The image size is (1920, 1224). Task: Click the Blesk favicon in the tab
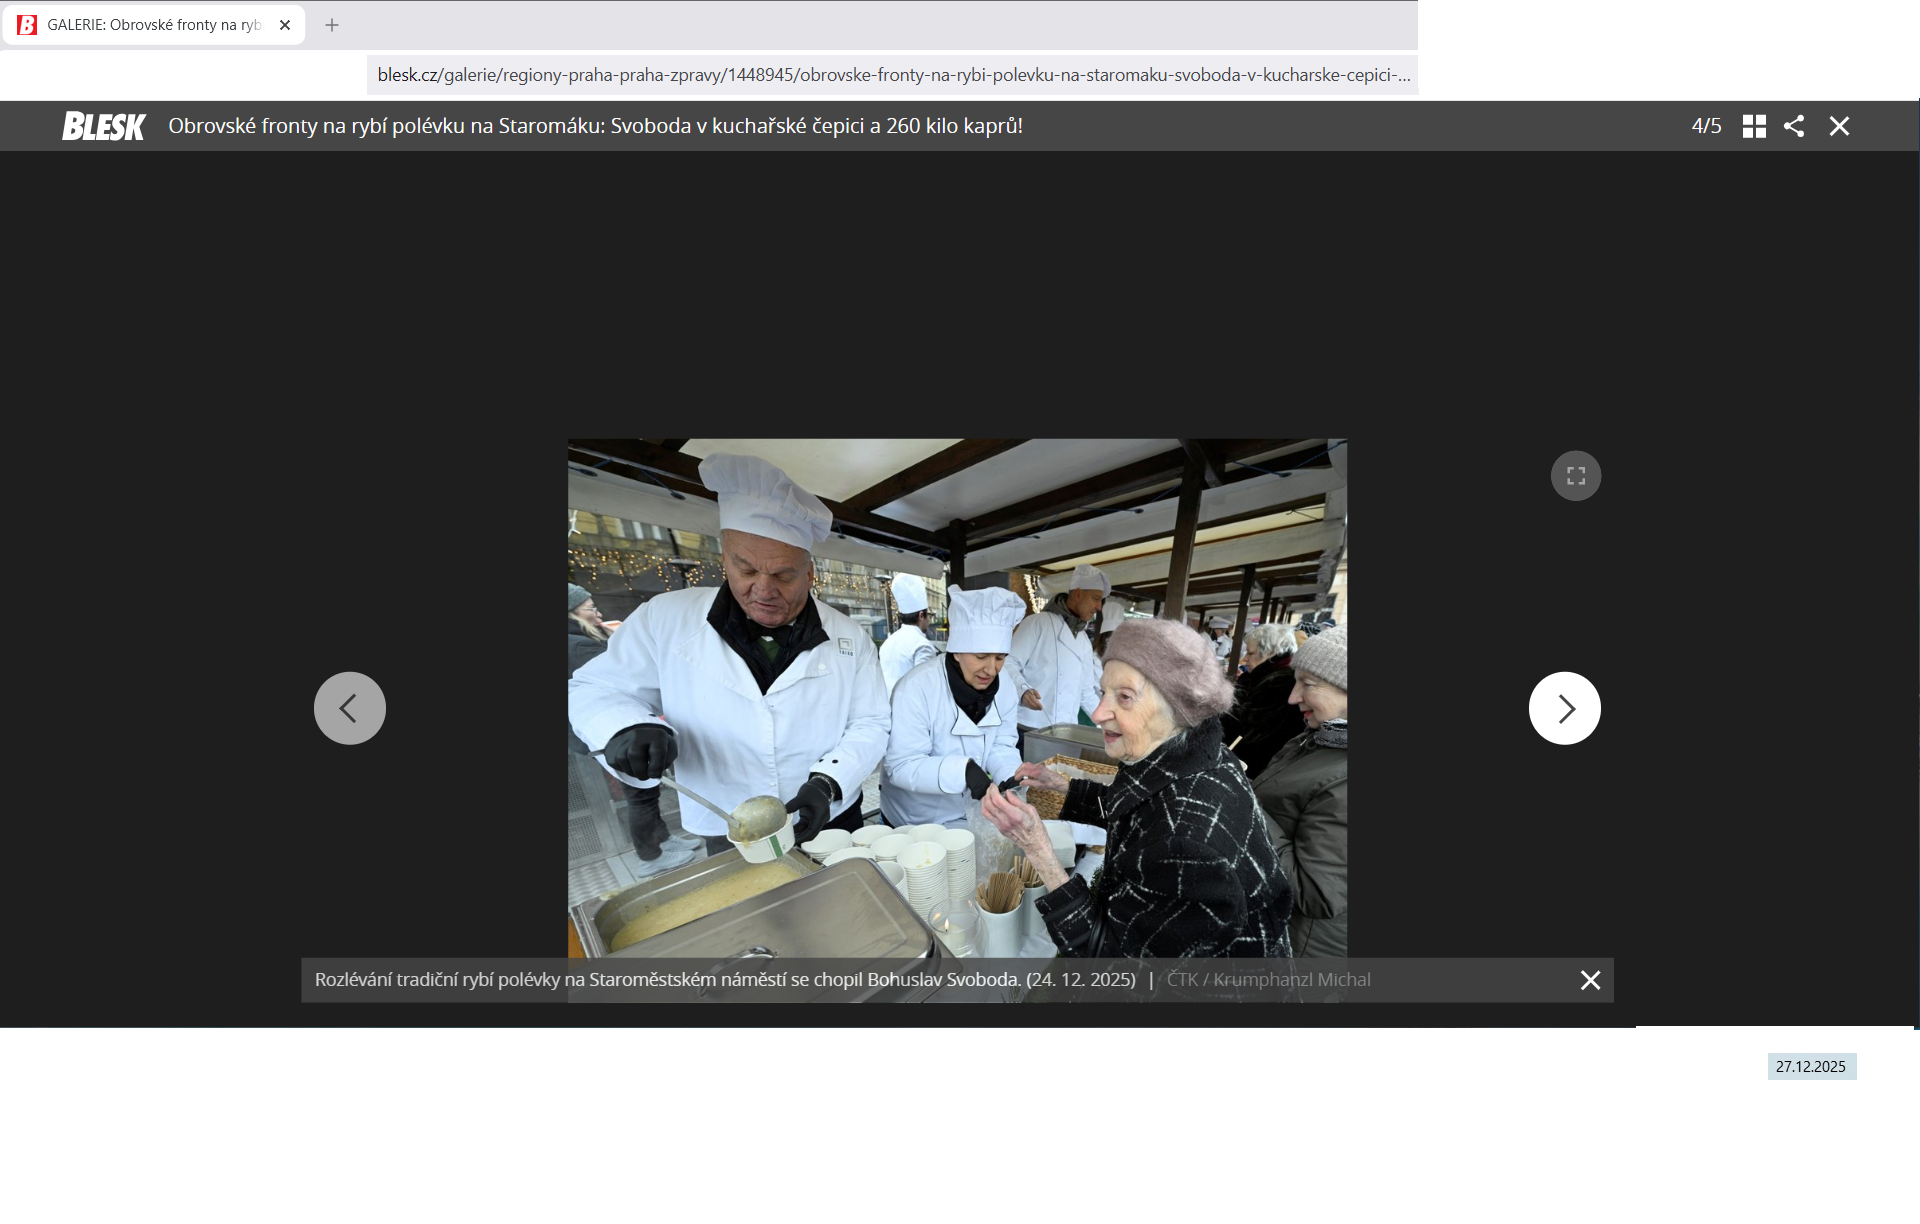(x=27, y=25)
